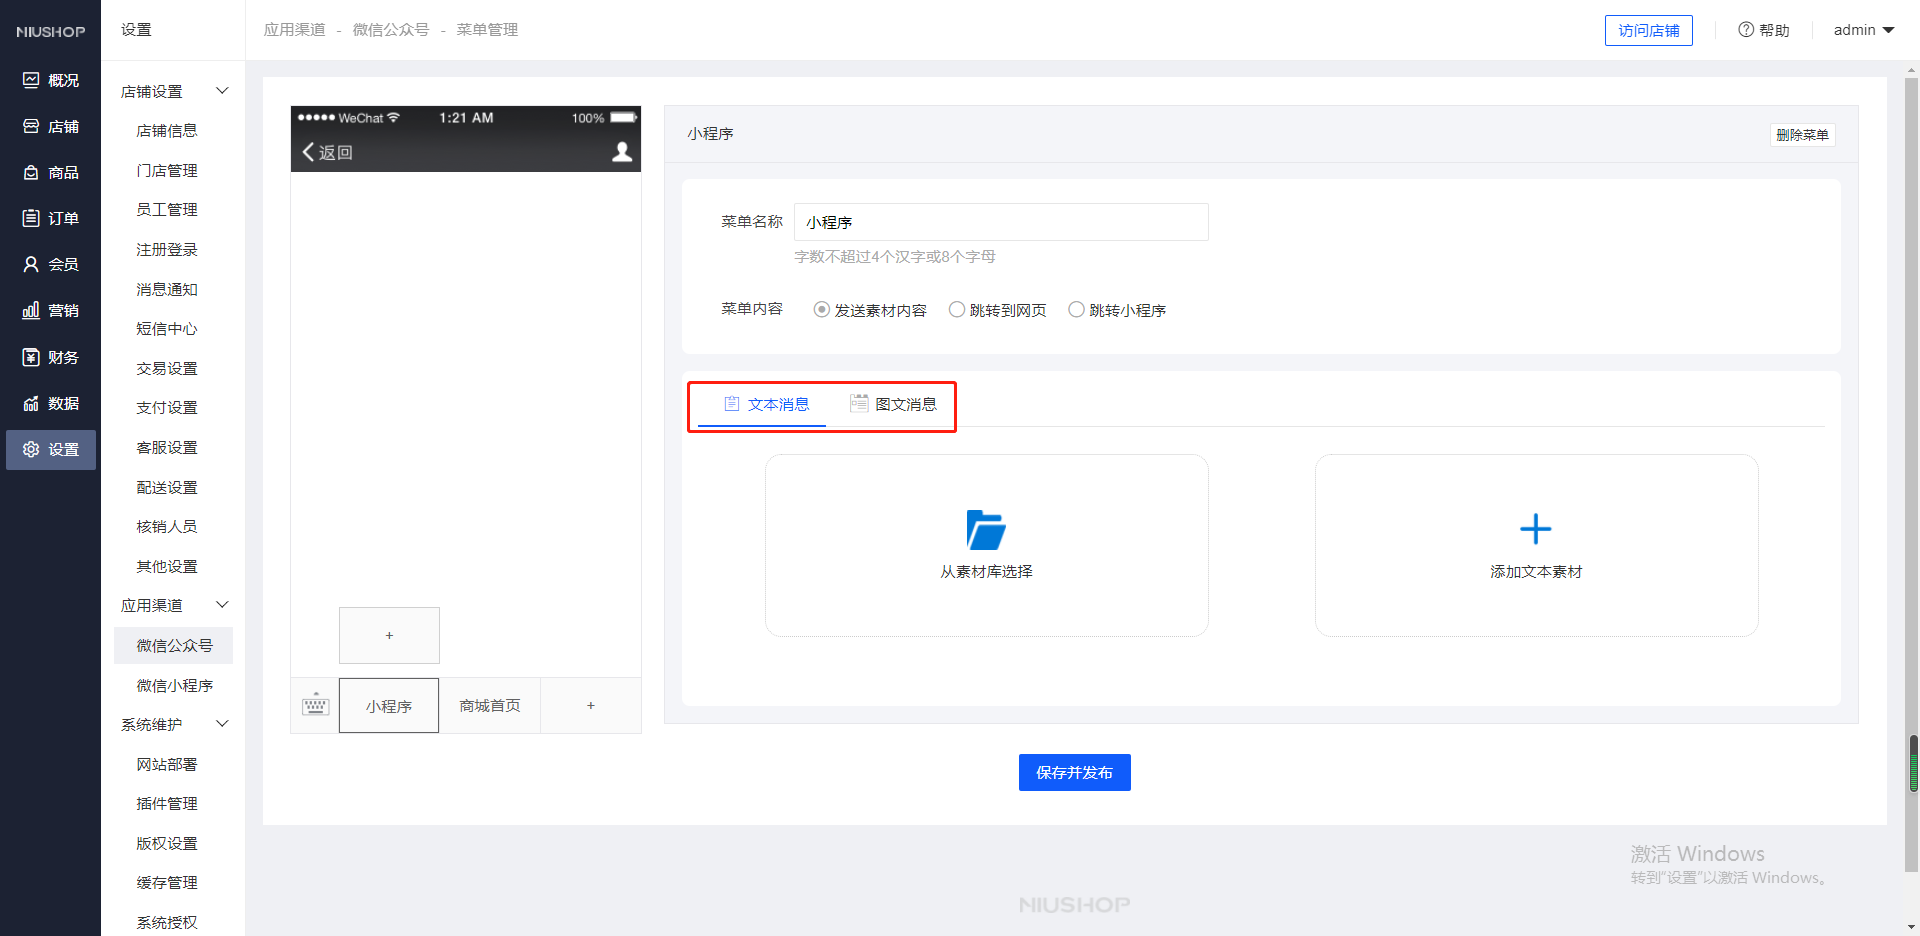Add a submenu with the plus box above 小程序
Viewport: 1920px width, 936px height.
tap(389, 635)
